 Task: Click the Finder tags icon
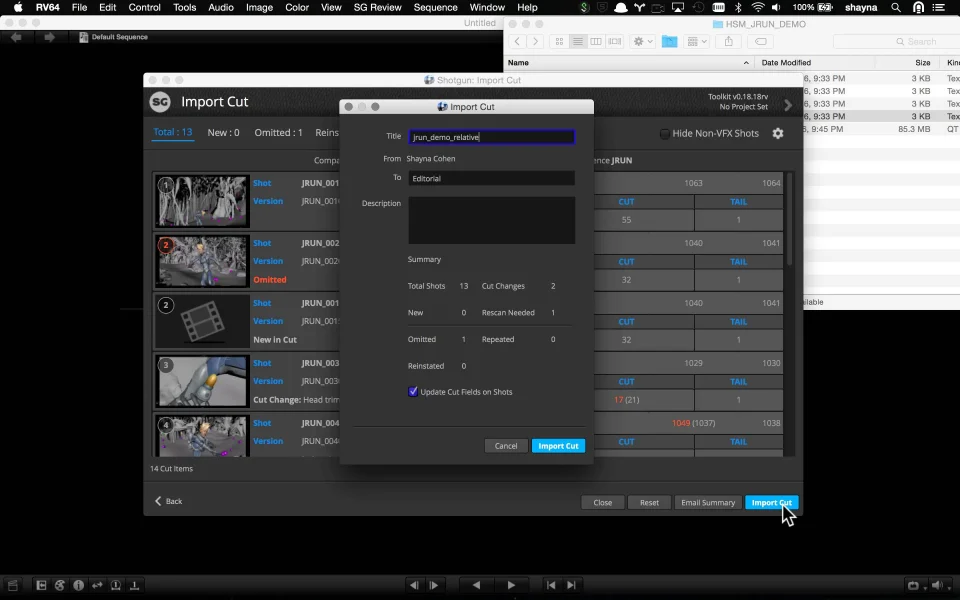pos(761,41)
